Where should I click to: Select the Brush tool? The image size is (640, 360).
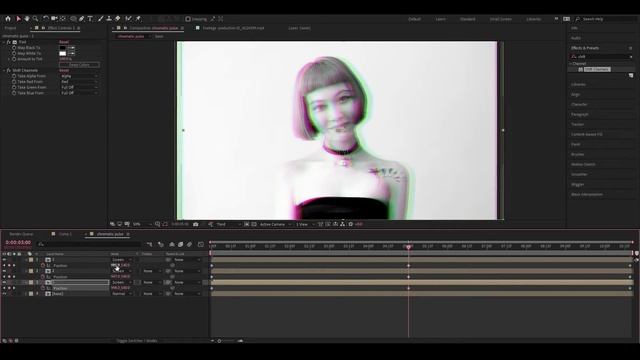click(x=100, y=19)
